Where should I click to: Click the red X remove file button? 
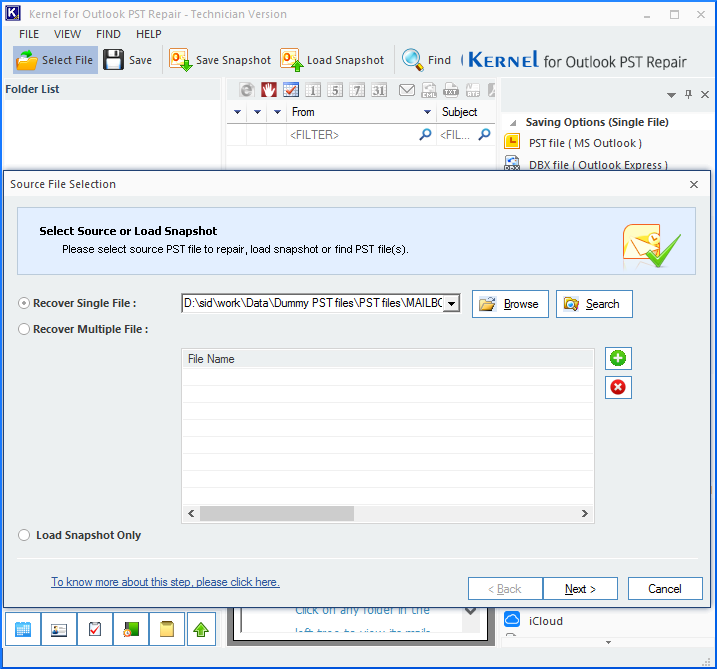tap(618, 387)
